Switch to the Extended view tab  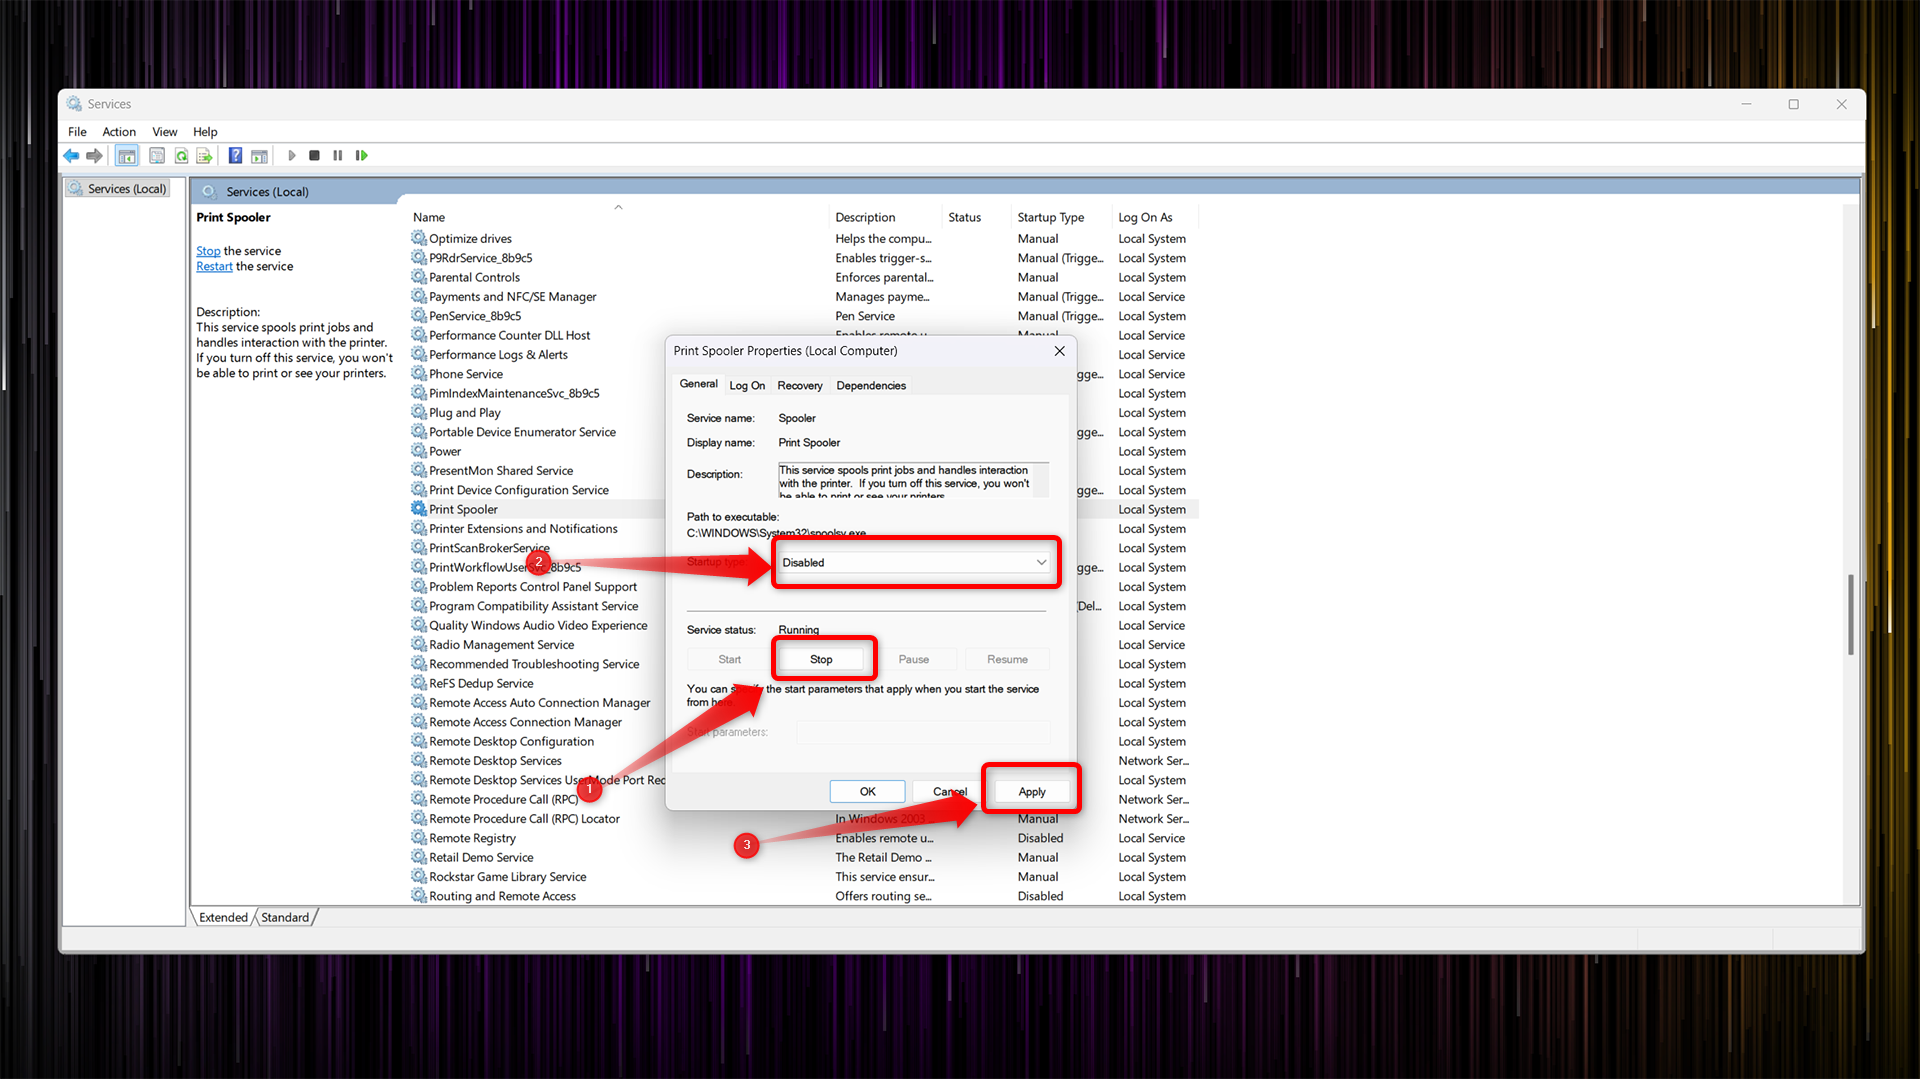click(x=223, y=917)
